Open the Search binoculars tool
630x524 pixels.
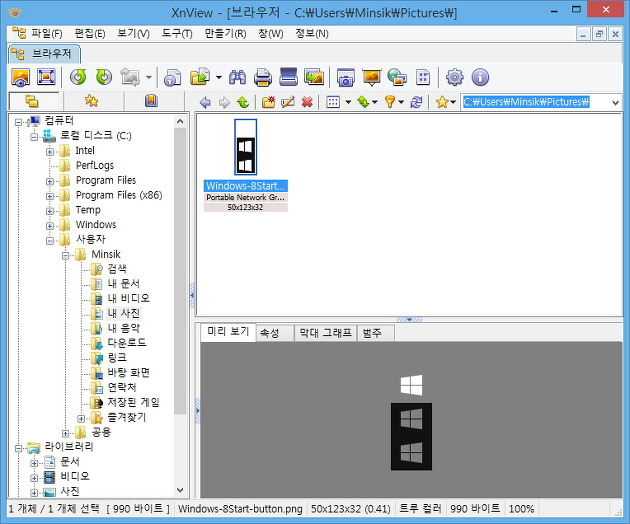237,77
